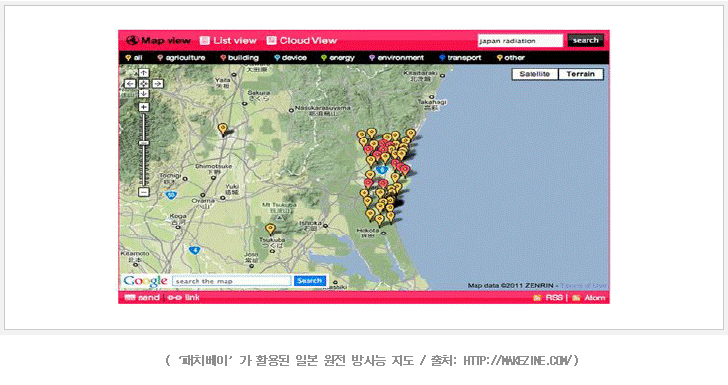The image size is (728, 385).
Task: Click the black search button
Action: tap(585, 40)
